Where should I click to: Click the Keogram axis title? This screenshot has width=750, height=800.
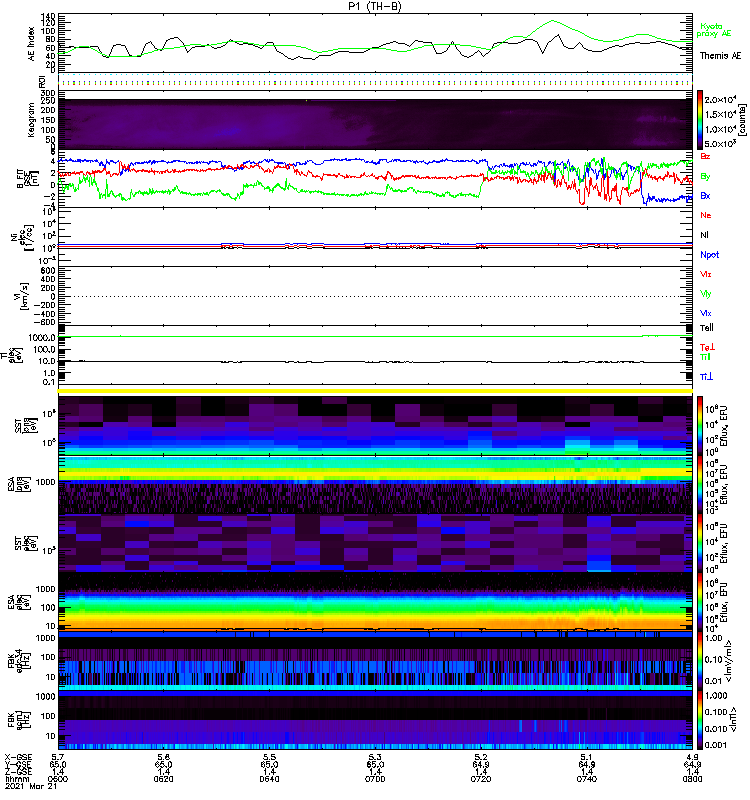[x=31, y=119]
